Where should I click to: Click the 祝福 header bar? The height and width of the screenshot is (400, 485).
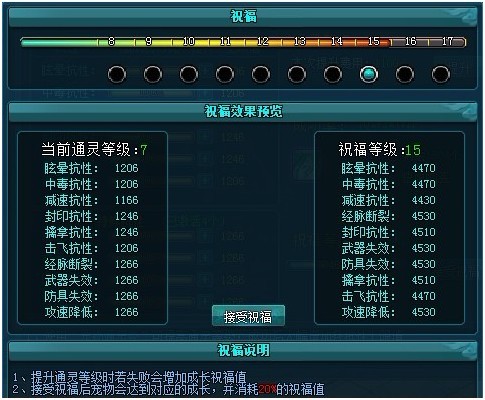[243, 17]
